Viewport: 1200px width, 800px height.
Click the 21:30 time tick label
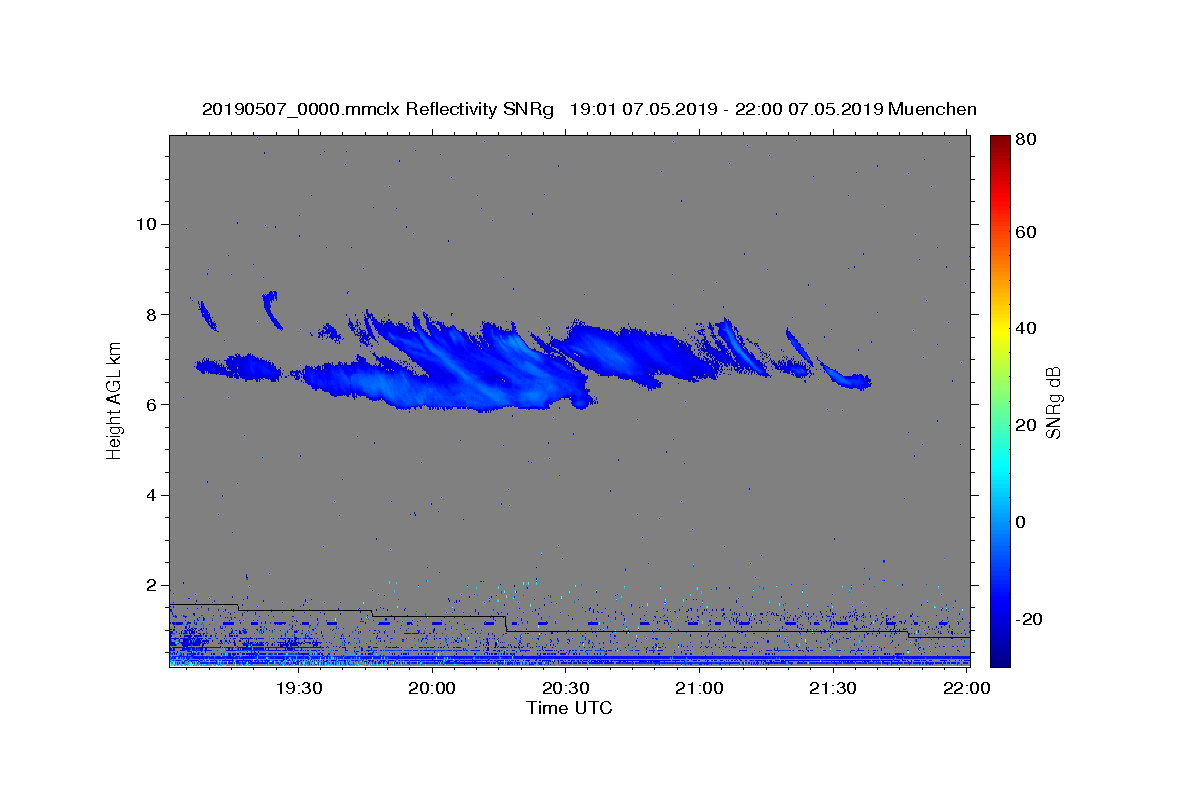pyautogui.click(x=832, y=688)
